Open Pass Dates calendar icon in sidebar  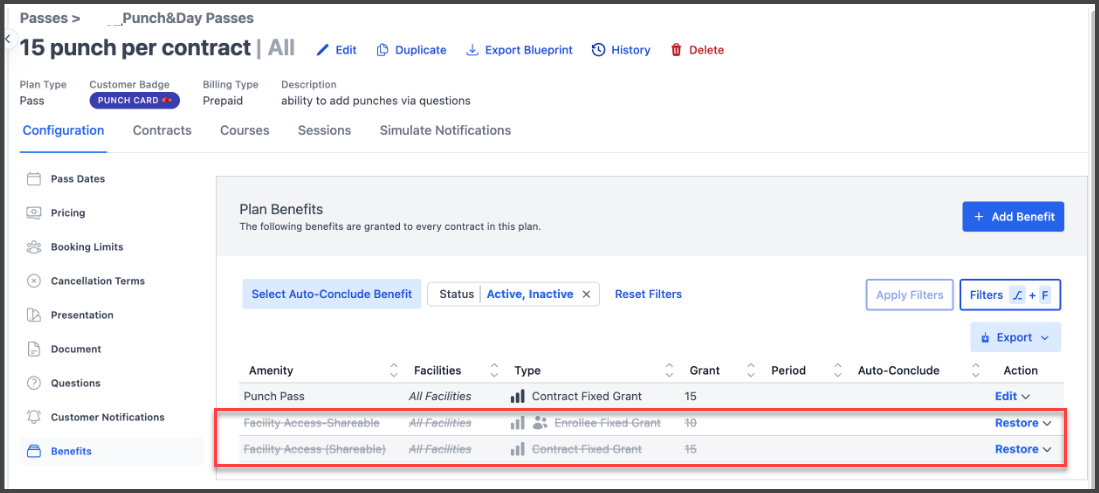34,179
